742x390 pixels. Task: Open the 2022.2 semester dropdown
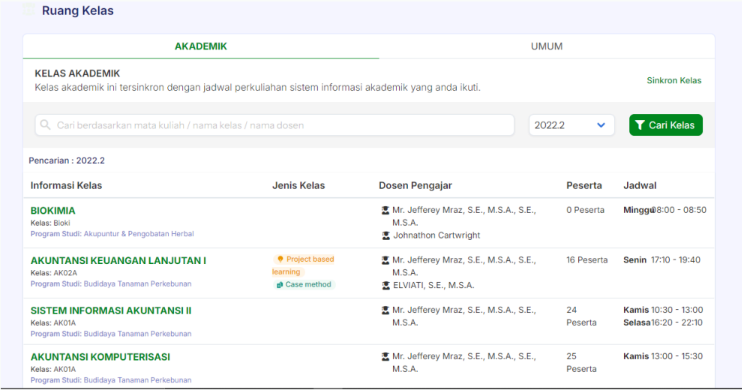pos(571,125)
